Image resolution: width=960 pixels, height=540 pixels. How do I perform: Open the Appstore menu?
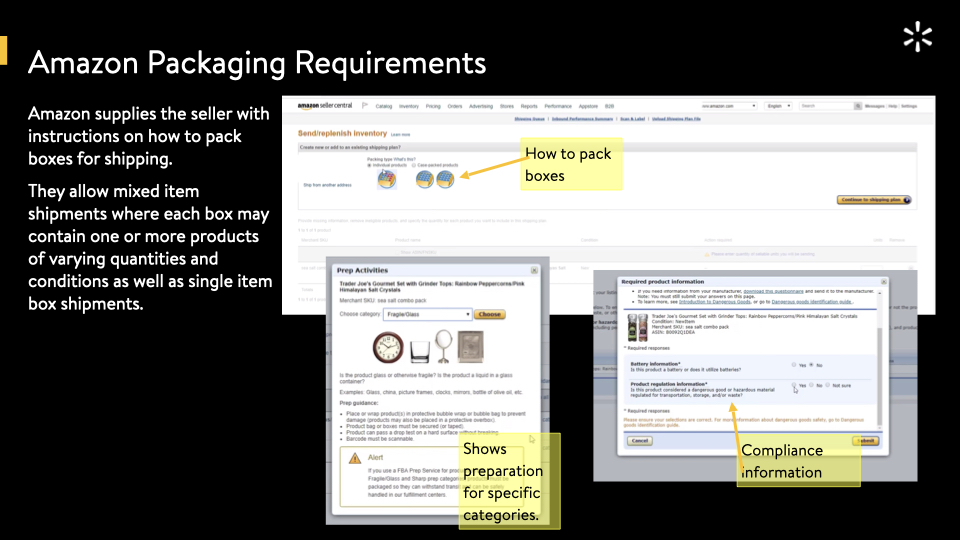point(588,106)
